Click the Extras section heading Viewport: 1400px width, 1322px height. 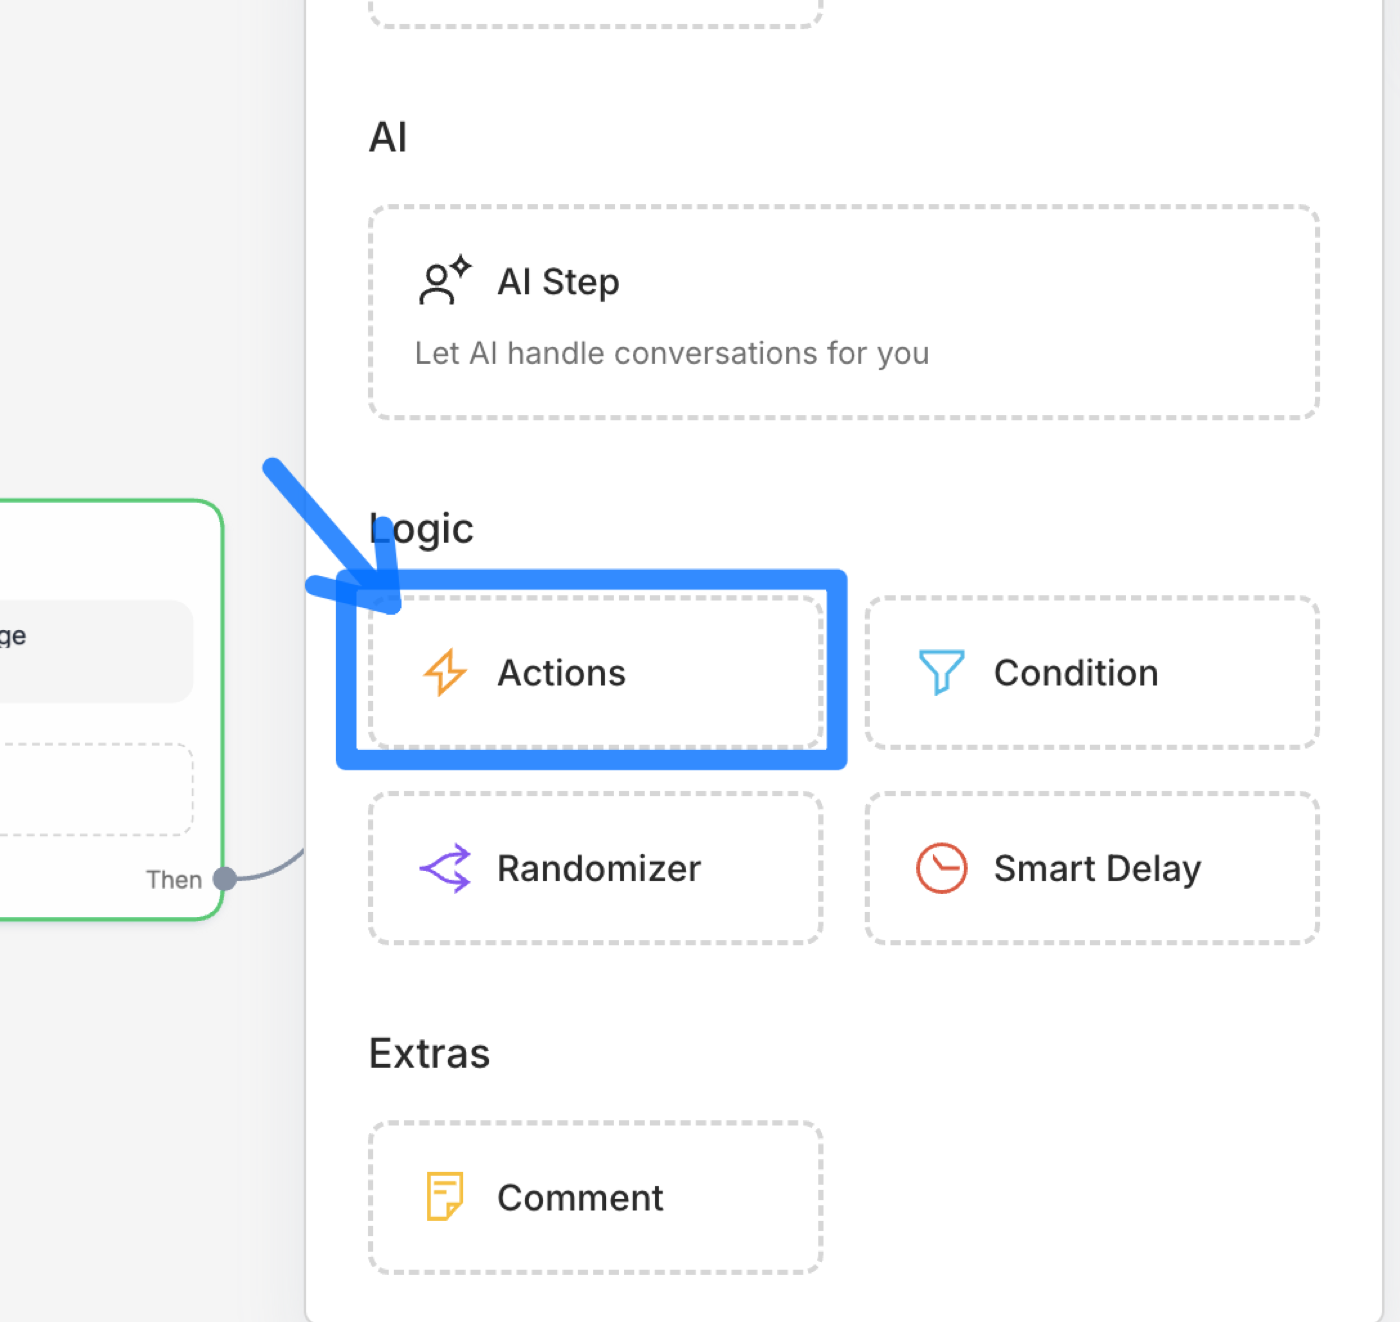(430, 1053)
